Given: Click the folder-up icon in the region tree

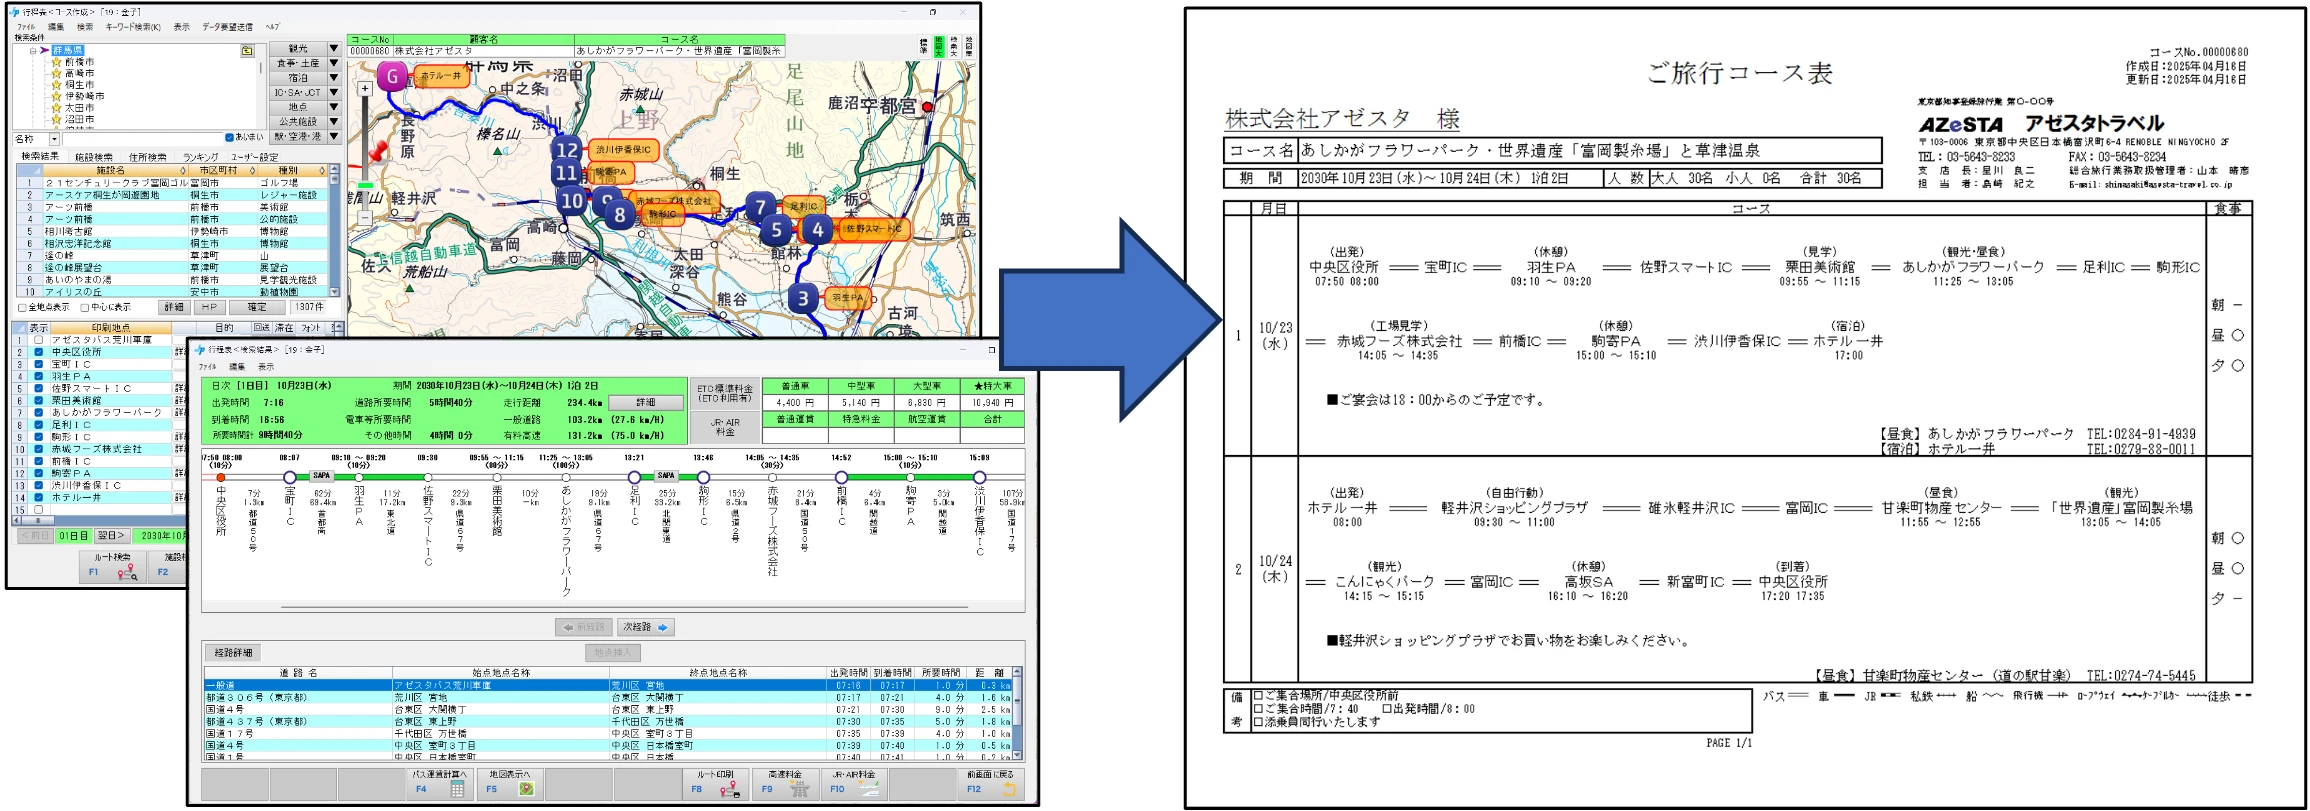Looking at the screenshot, I should pos(246,50).
